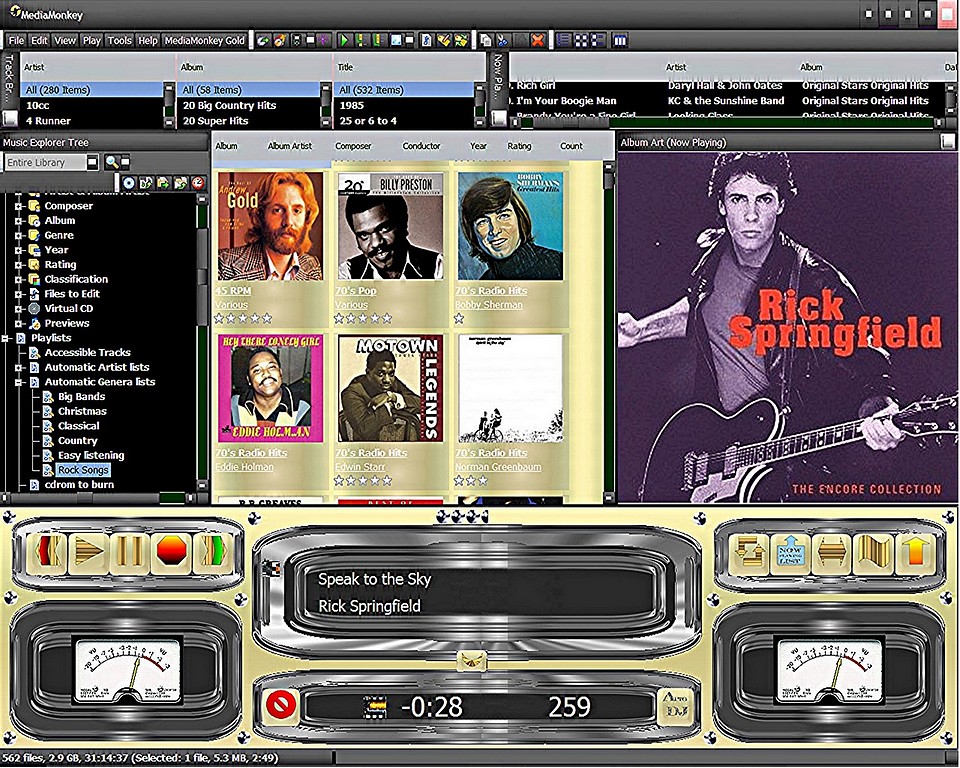The image size is (960, 768).
Task: Click the music notes sync icon above tree
Action: pyautogui.click(x=146, y=183)
